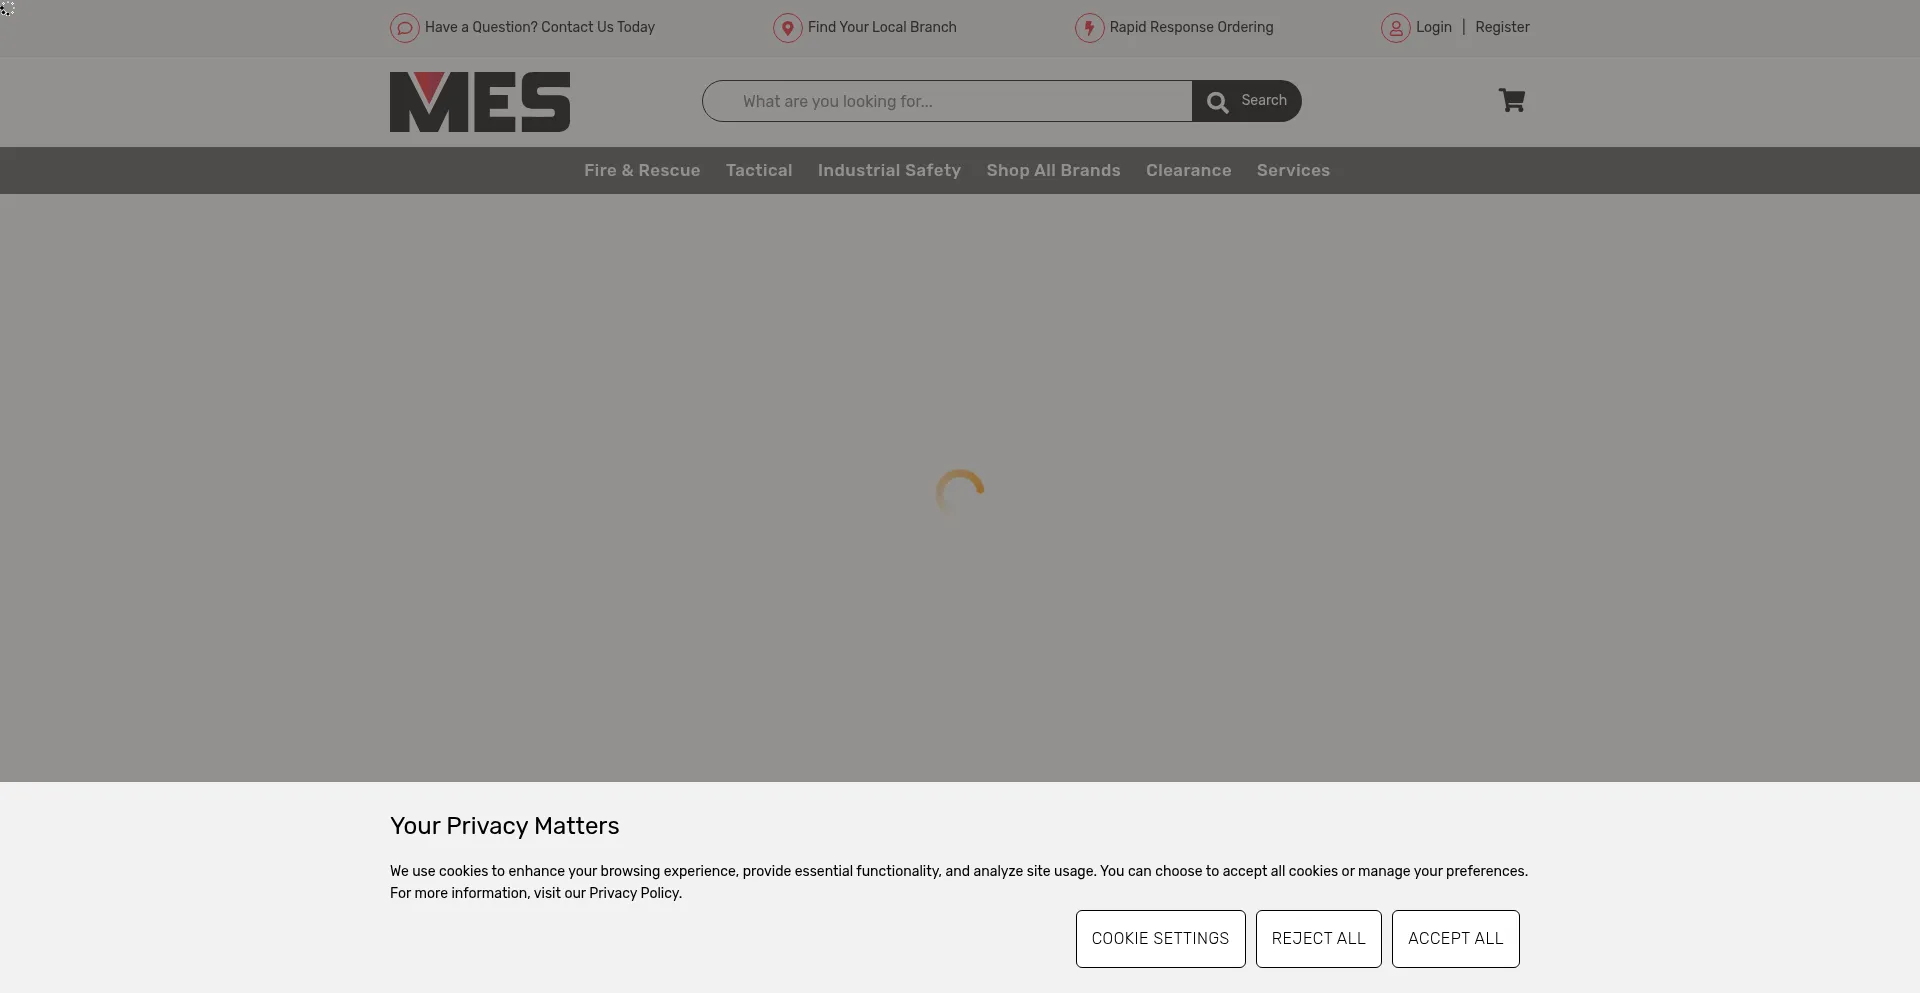Open Shop All Brands
This screenshot has width=1920, height=993.
pos(1053,171)
